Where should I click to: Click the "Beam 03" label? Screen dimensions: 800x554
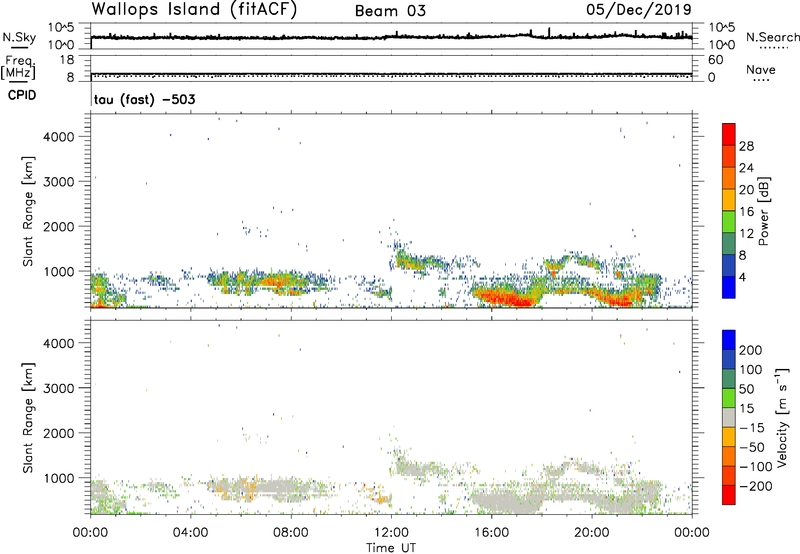tap(390, 11)
